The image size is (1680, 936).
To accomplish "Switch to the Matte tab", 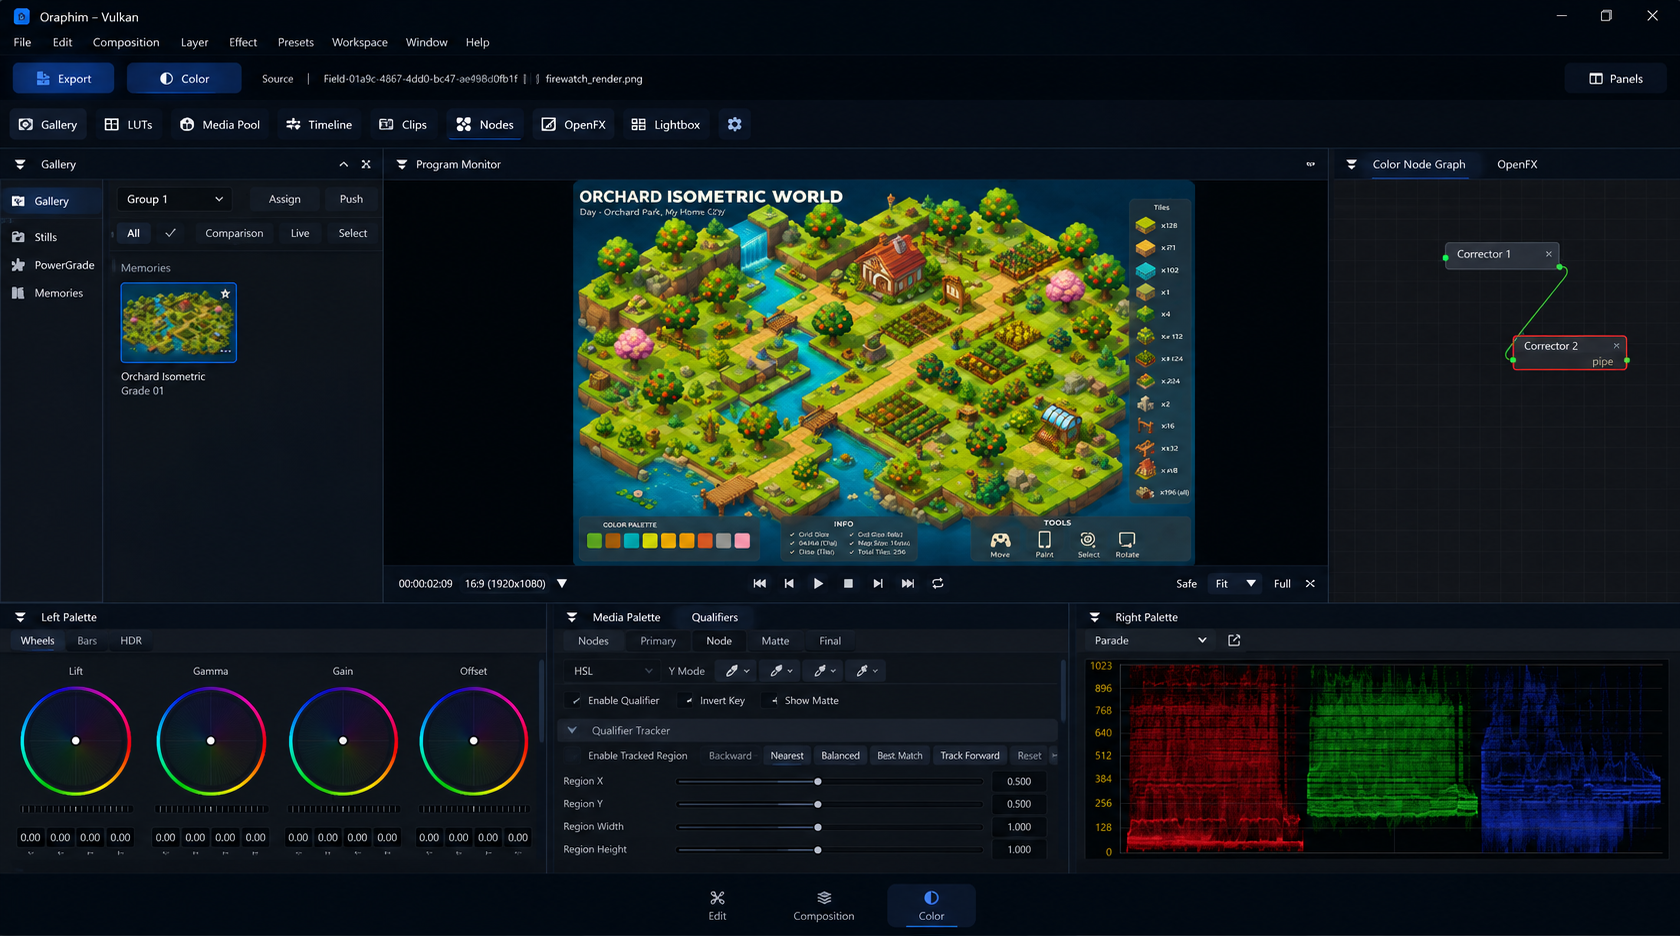I will 775,641.
